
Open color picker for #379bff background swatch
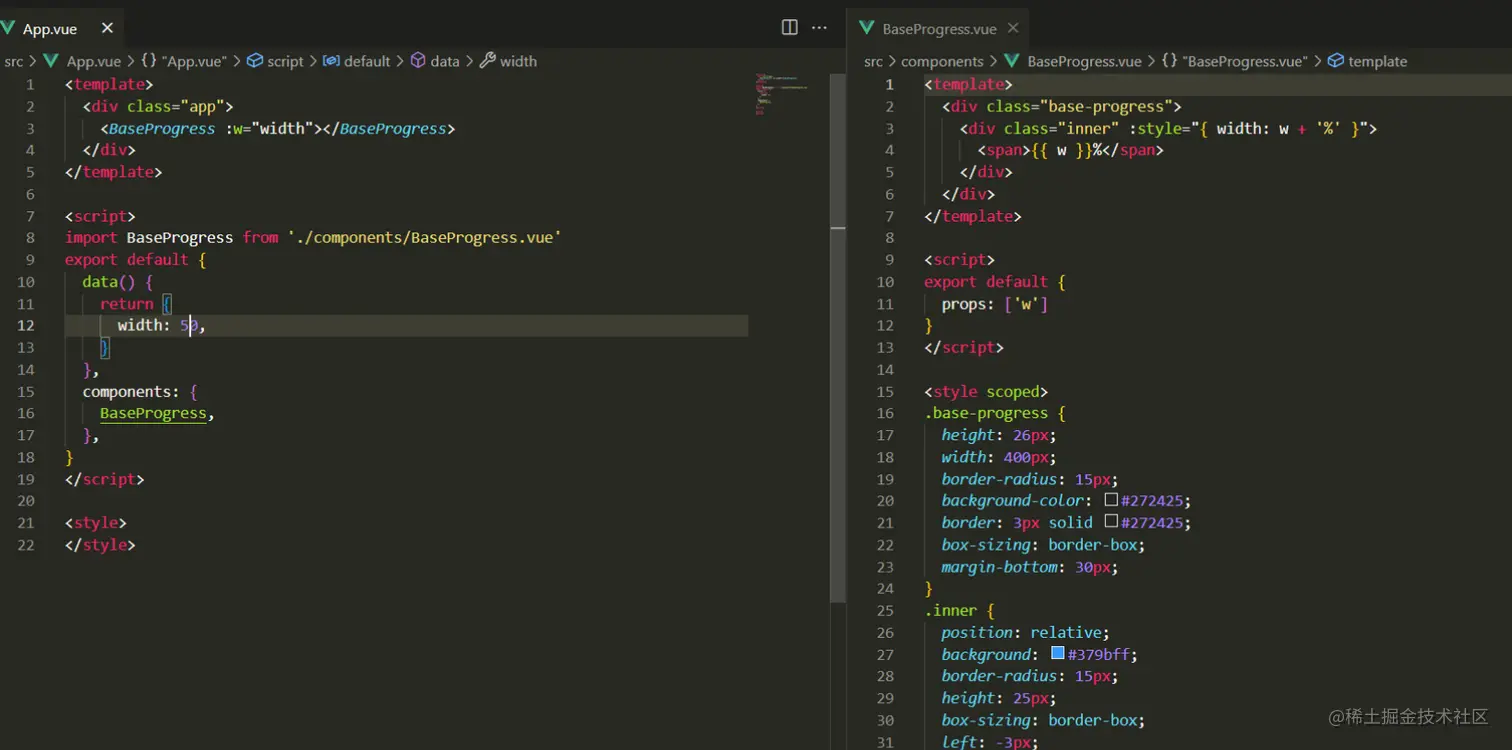1057,654
